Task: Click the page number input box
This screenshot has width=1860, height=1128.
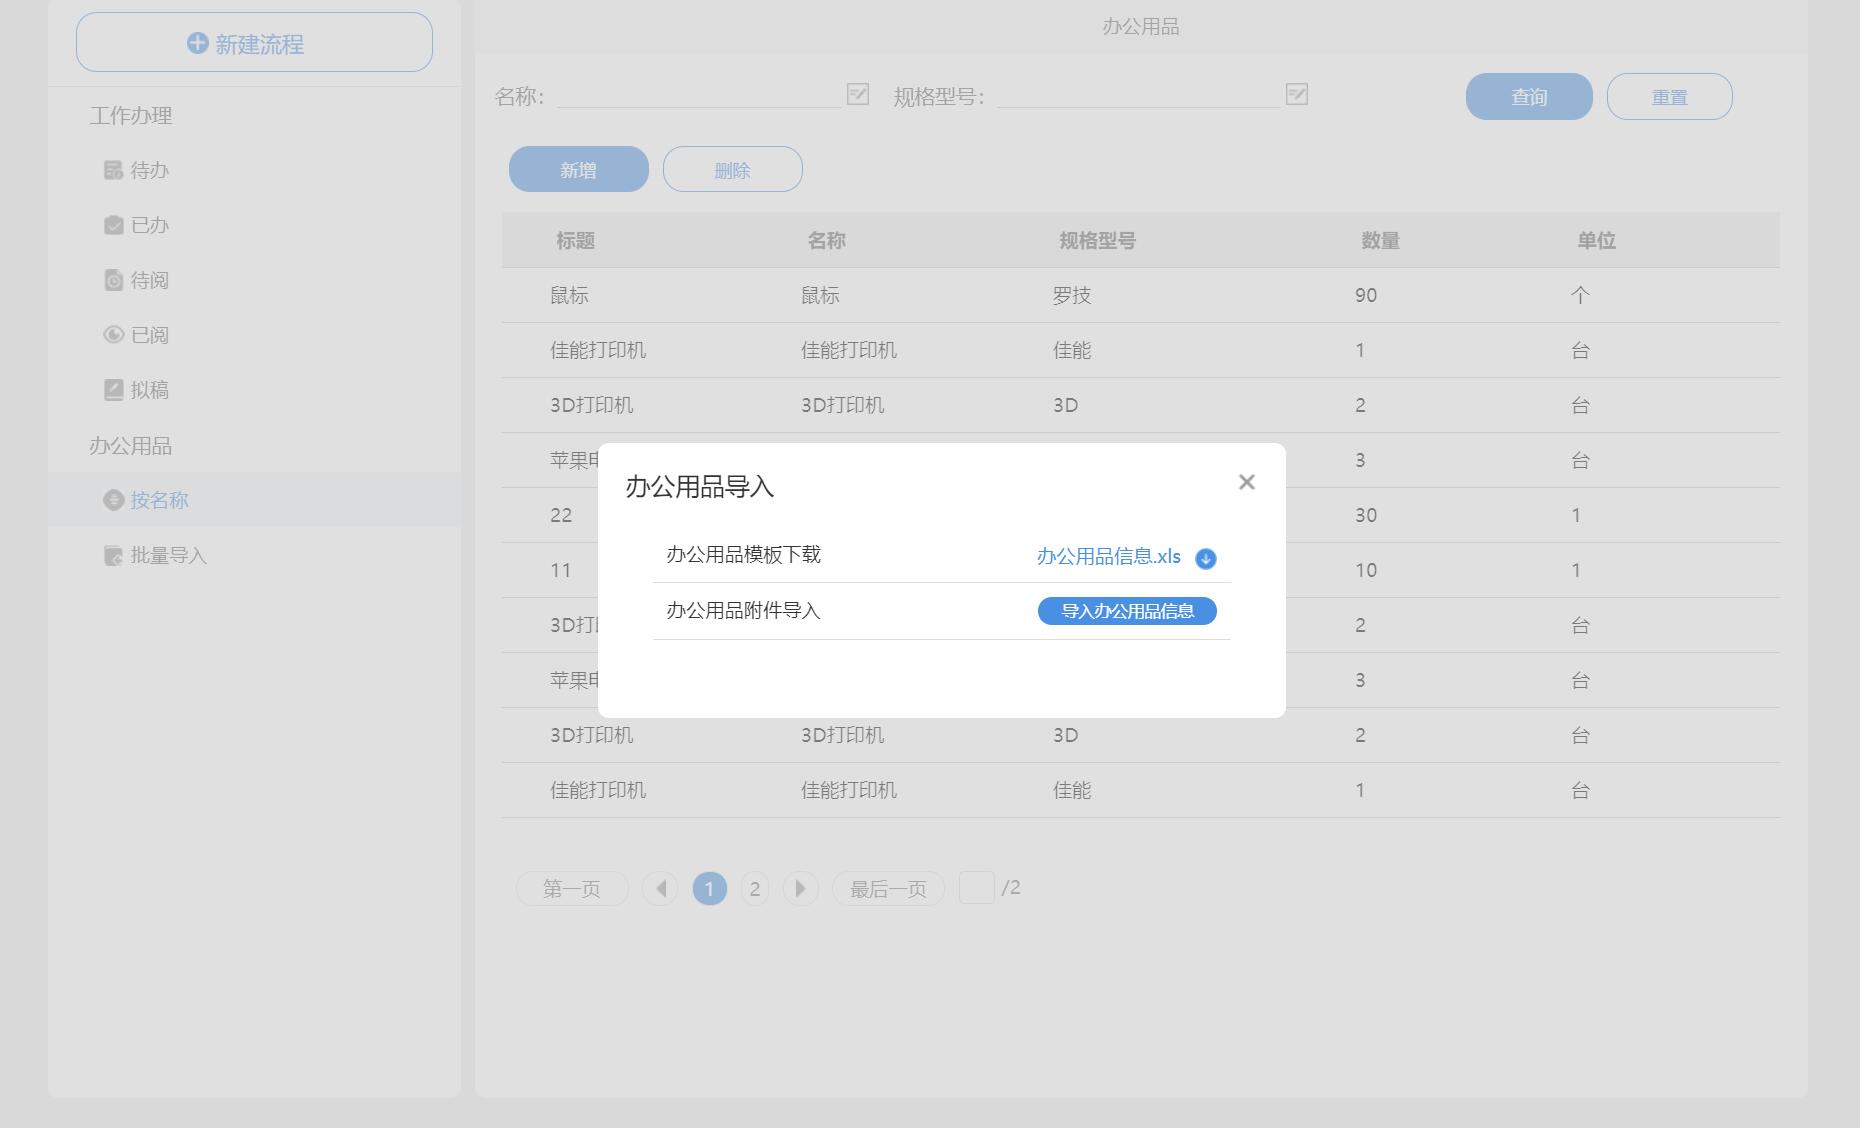Action: 976,887
